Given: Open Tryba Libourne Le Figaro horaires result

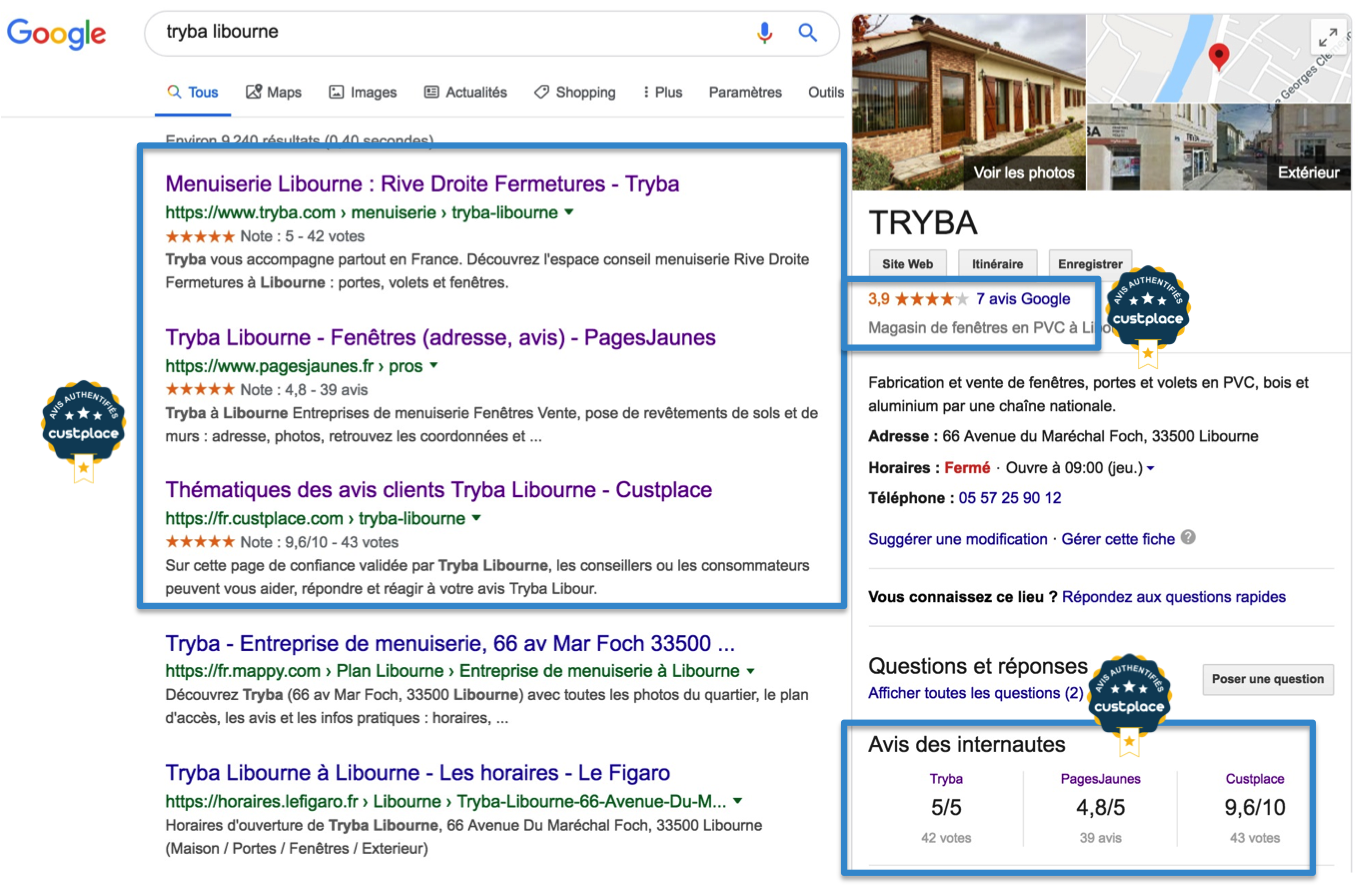Looking at the screenshot, I should click(417, 773).
